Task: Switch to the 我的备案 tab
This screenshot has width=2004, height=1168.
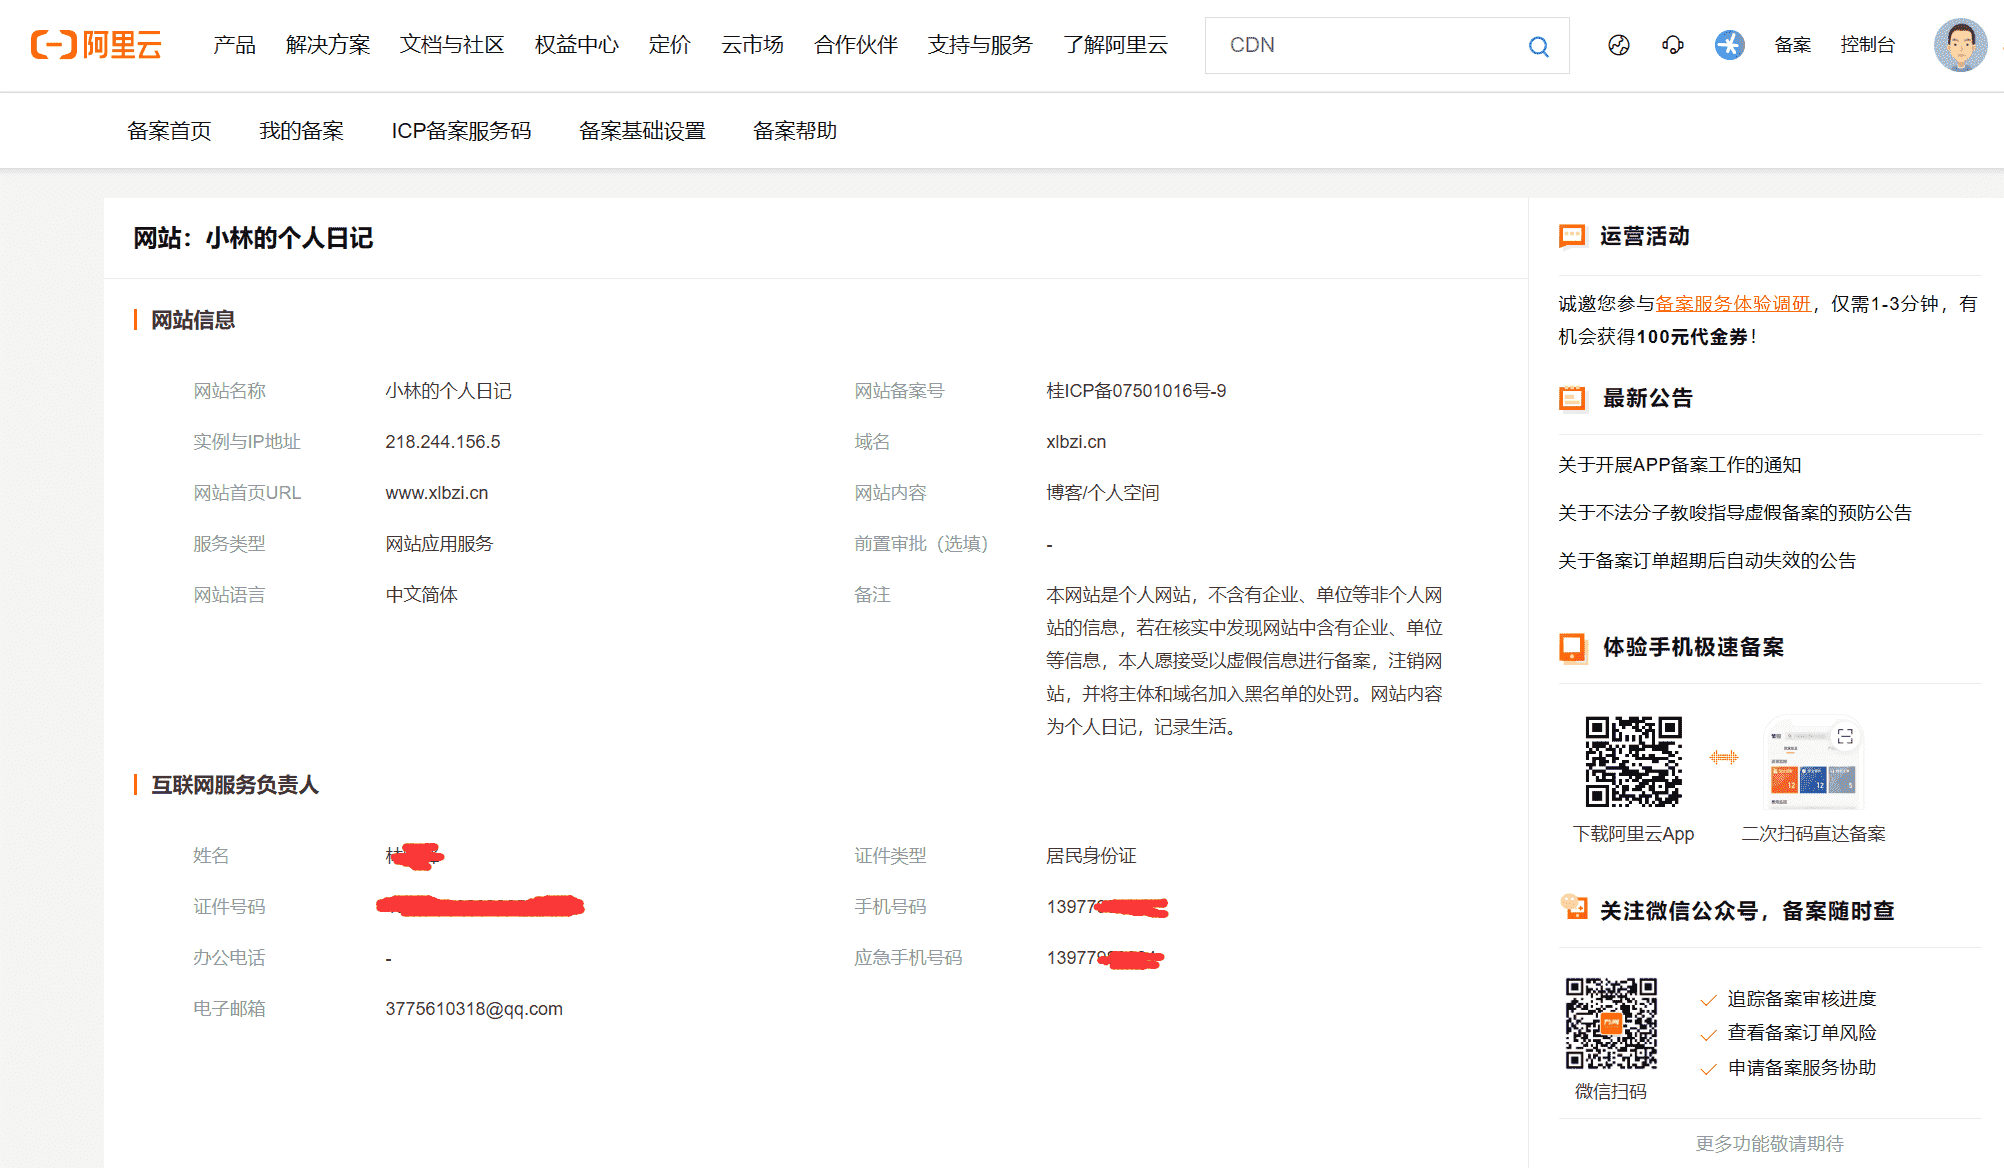Action: click(x=301, y=130)
